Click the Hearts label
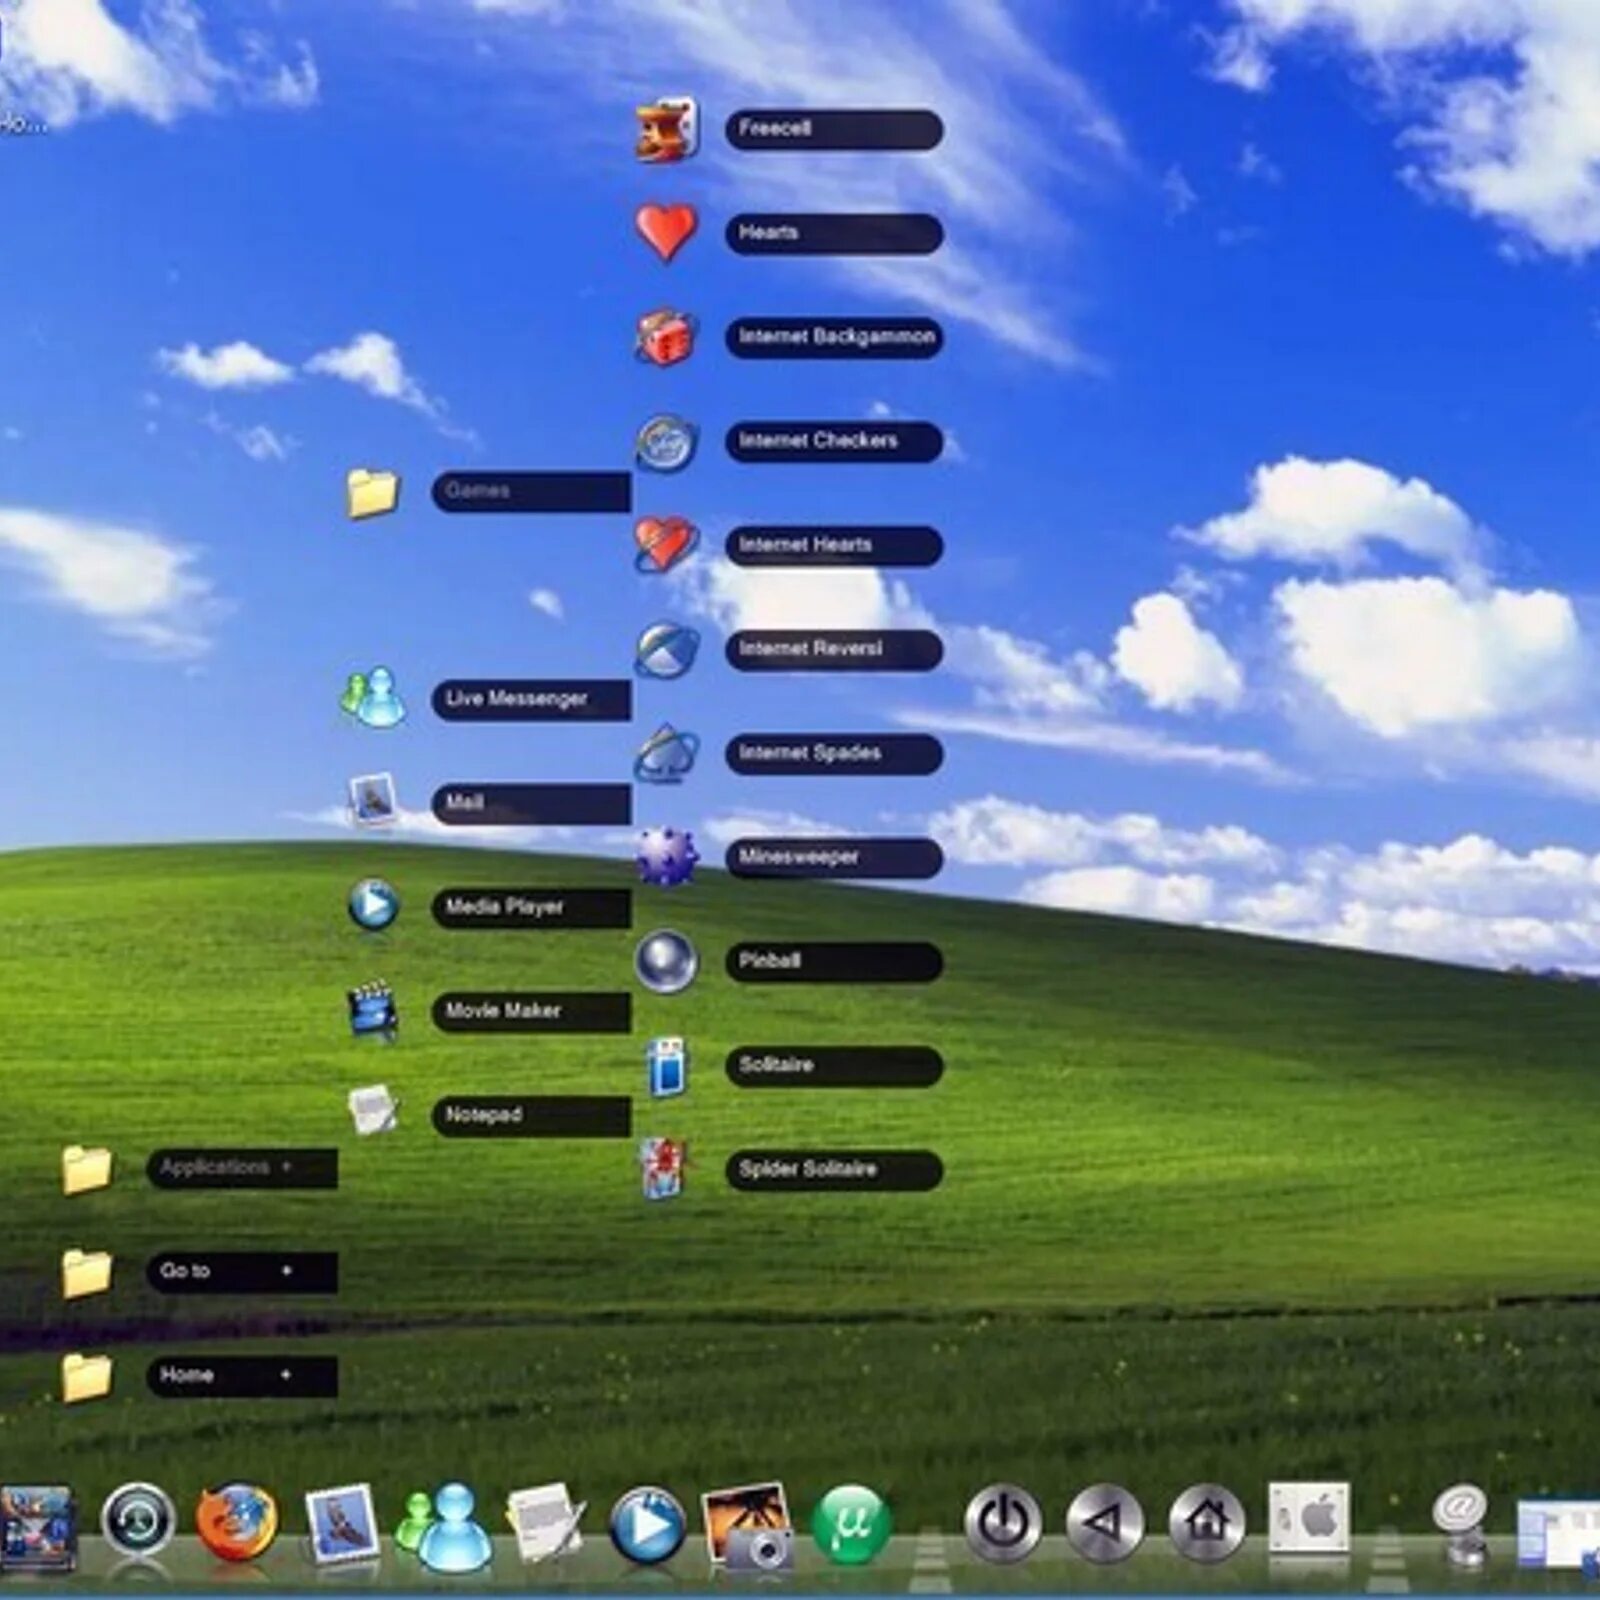 tap(834, 233)
